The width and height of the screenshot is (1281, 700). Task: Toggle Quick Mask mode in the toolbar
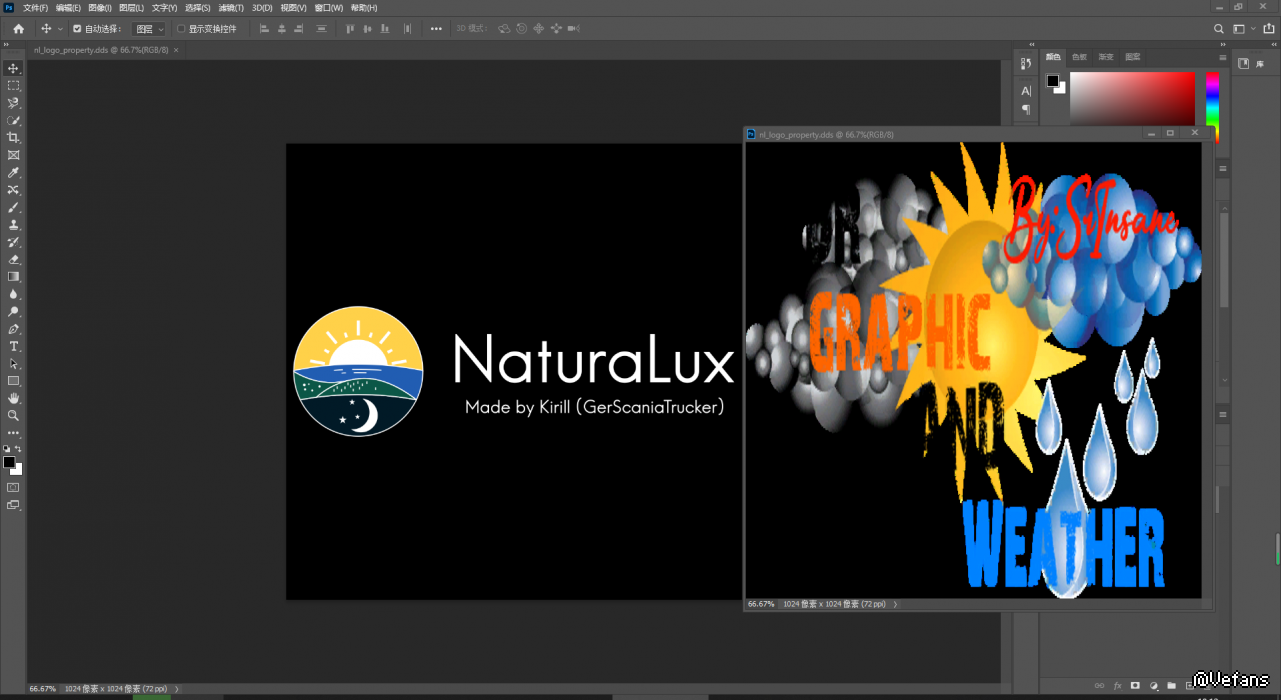(13, 487)
